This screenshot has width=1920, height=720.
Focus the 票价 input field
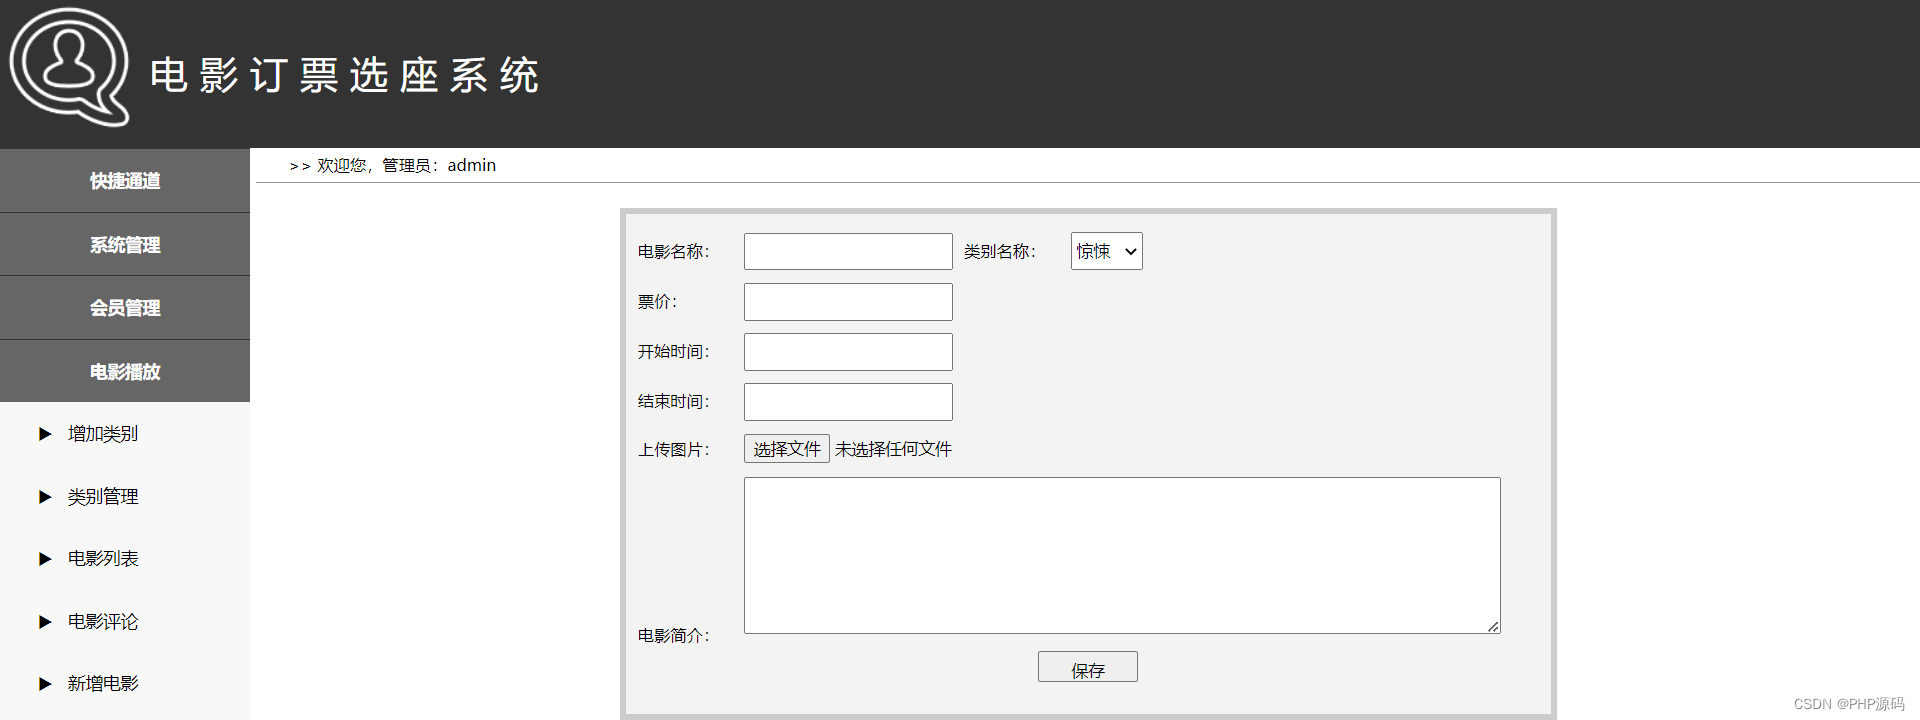click(x=848, y=302)
